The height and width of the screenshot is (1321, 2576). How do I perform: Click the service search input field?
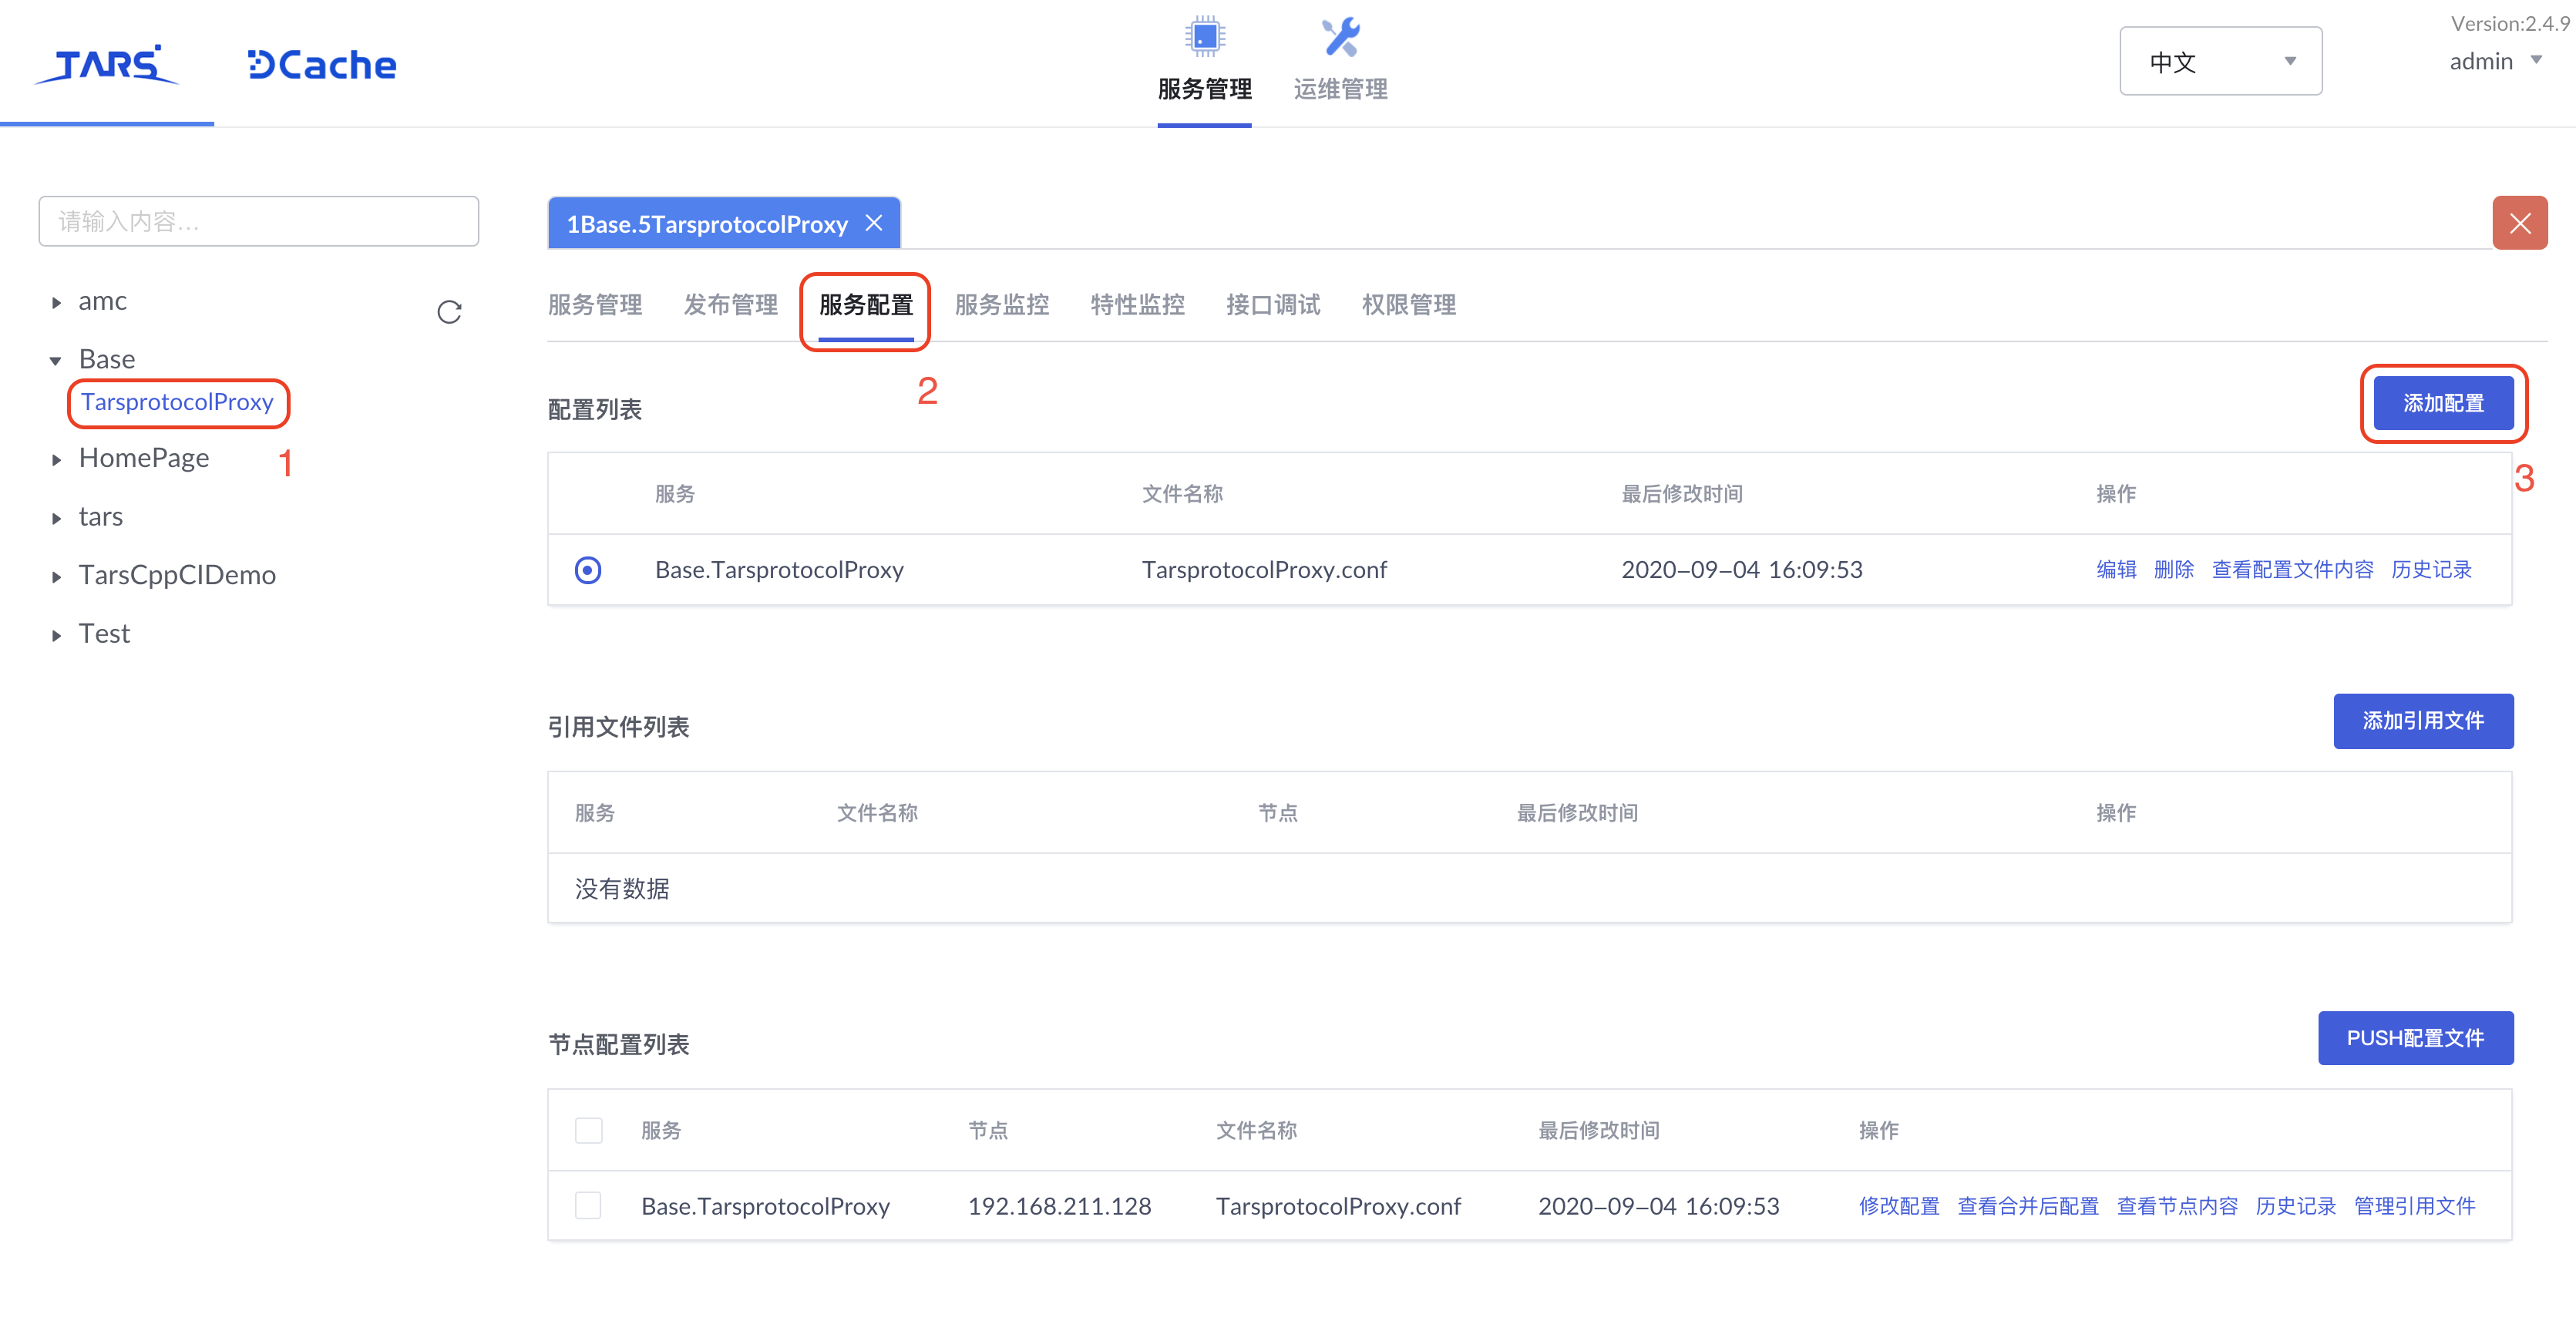tap(258, 221)
